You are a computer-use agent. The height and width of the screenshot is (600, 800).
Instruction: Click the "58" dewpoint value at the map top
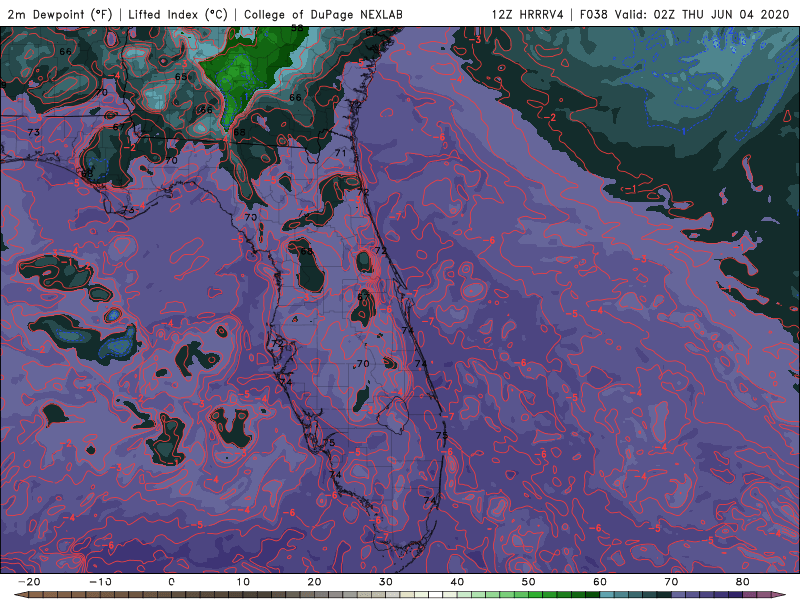(x=297, y=28)
